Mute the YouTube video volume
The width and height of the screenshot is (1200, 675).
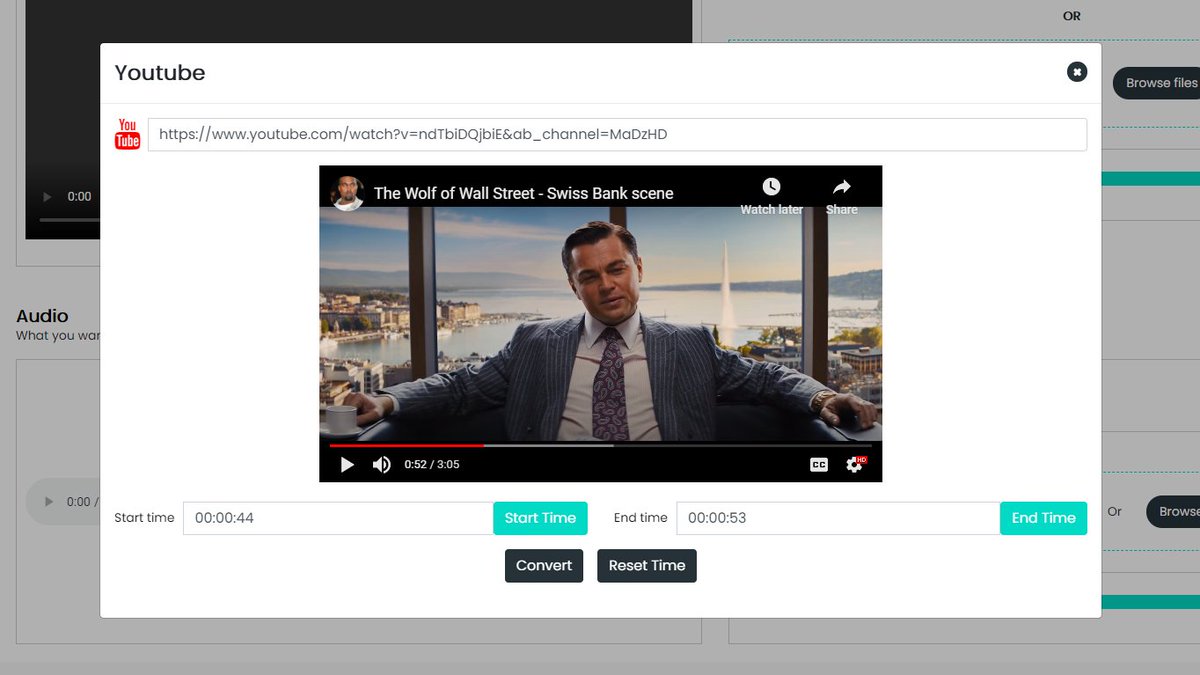(x=381, y=464)
